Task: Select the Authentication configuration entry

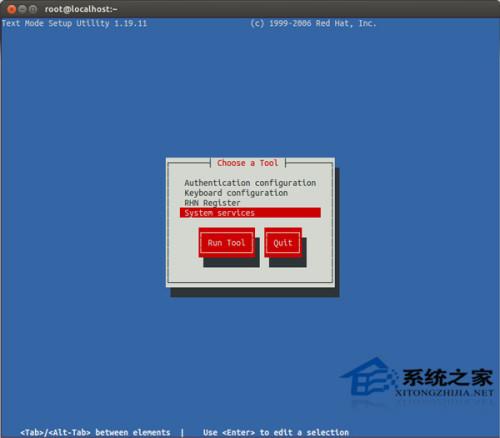Action: (250, 183)
